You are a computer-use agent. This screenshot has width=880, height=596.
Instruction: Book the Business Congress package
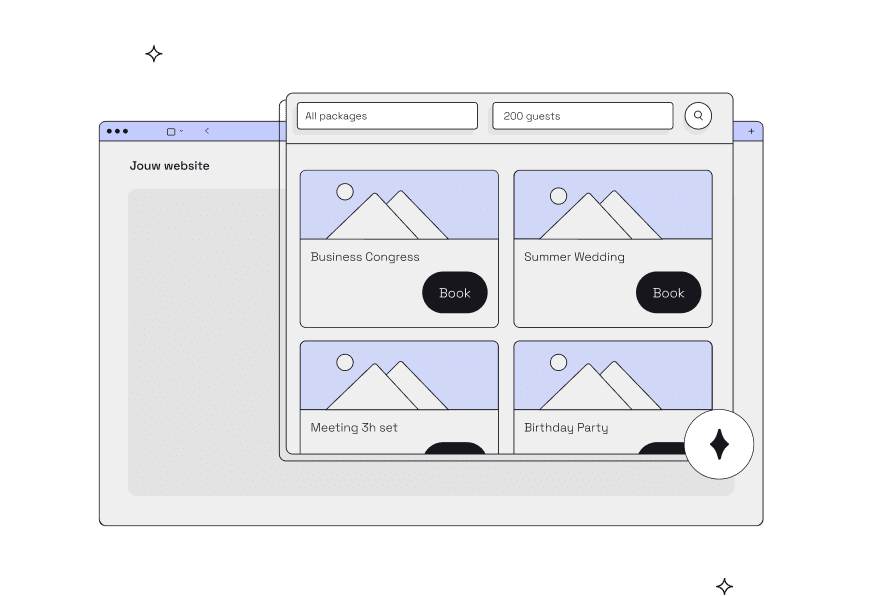coord(454,293)
